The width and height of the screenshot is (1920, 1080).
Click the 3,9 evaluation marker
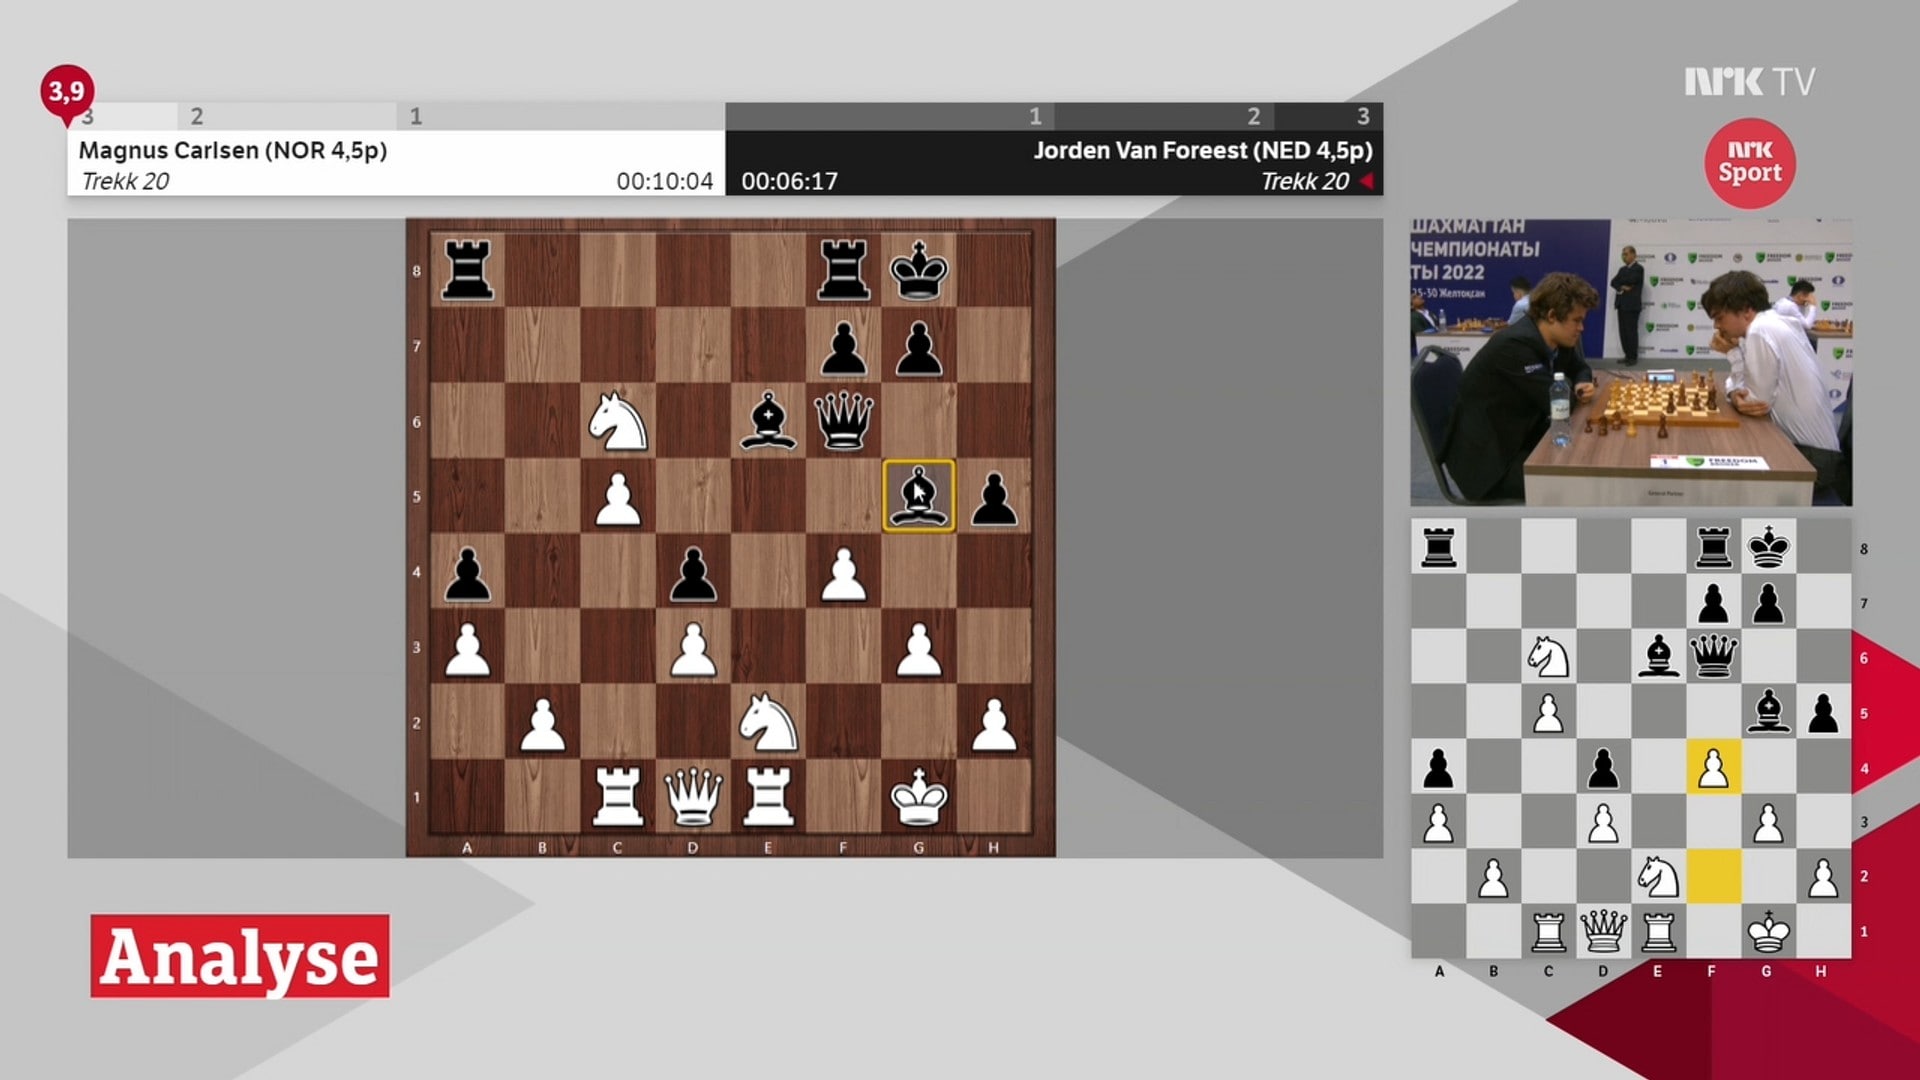[x=67, y=92]
